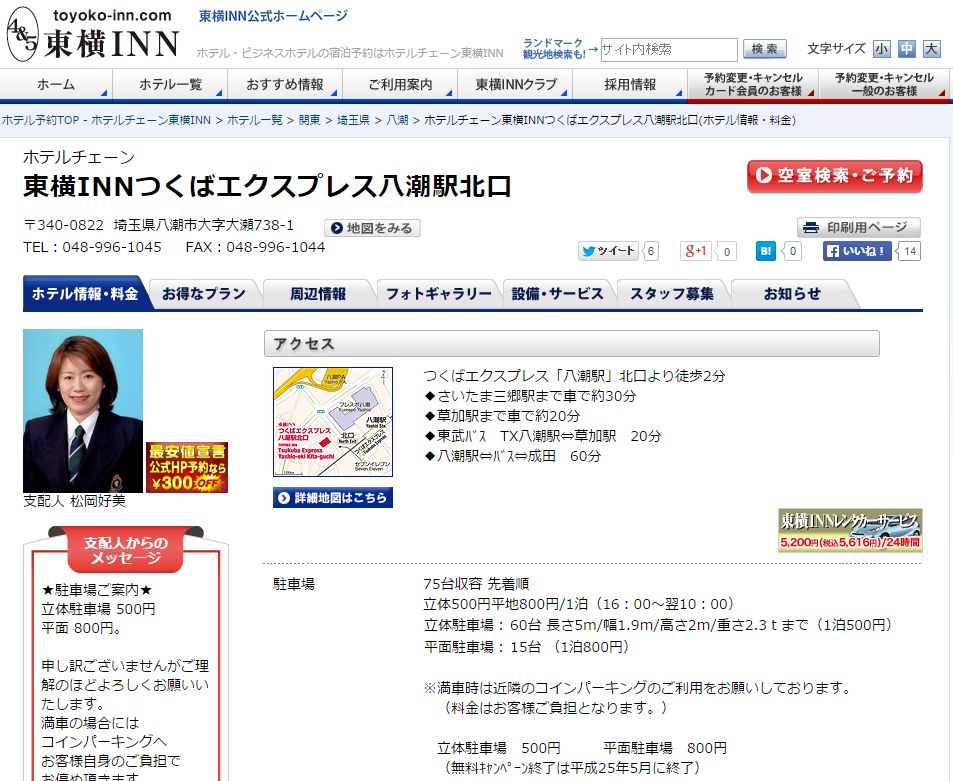Click breadcrumb link ホテル一覧
Screen dimensions: 953x781
[x=255, y=120]
